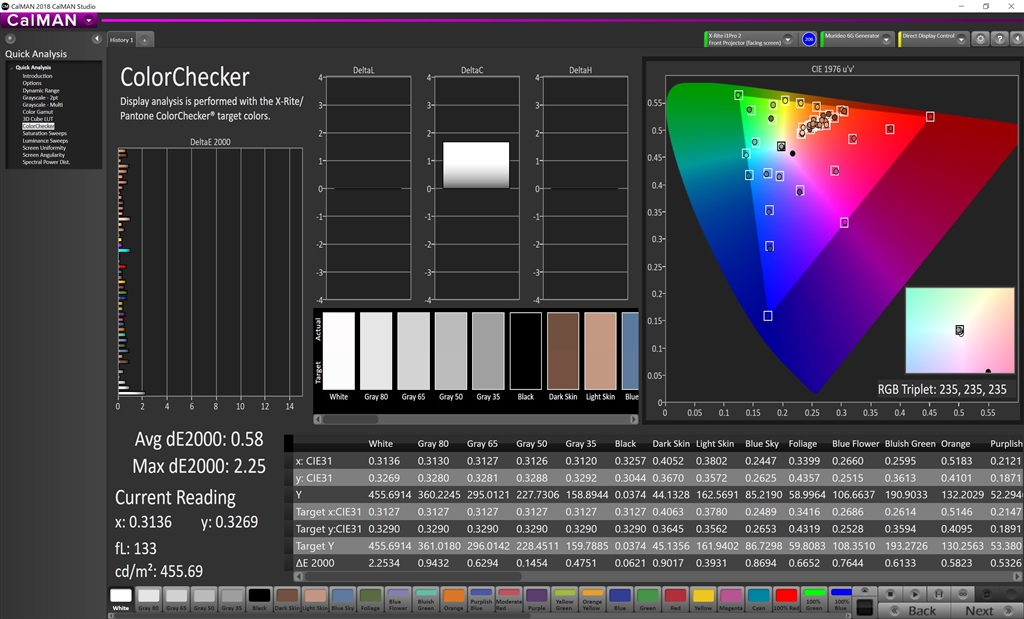1024x619 pixels.
Task: Switch to the History 1 tab
Action: click(121, 40)
